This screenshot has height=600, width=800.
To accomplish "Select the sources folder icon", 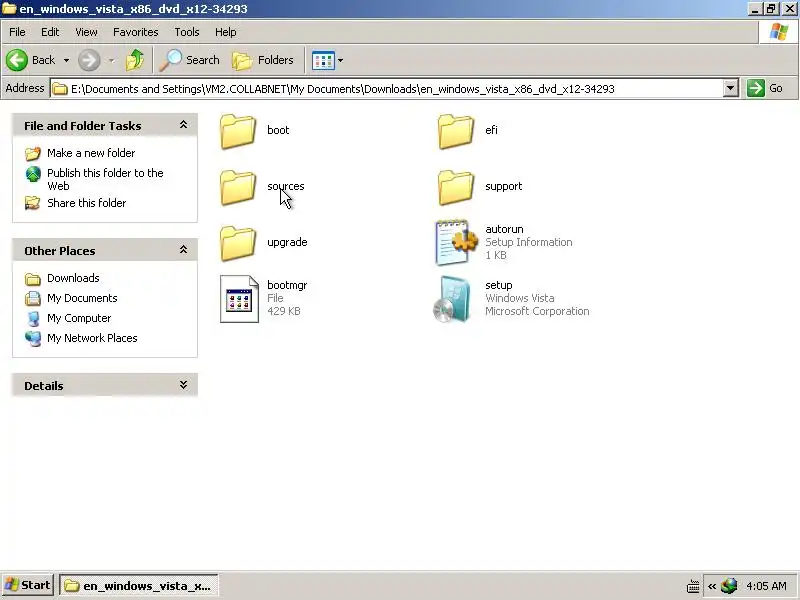I will [238, 187].
